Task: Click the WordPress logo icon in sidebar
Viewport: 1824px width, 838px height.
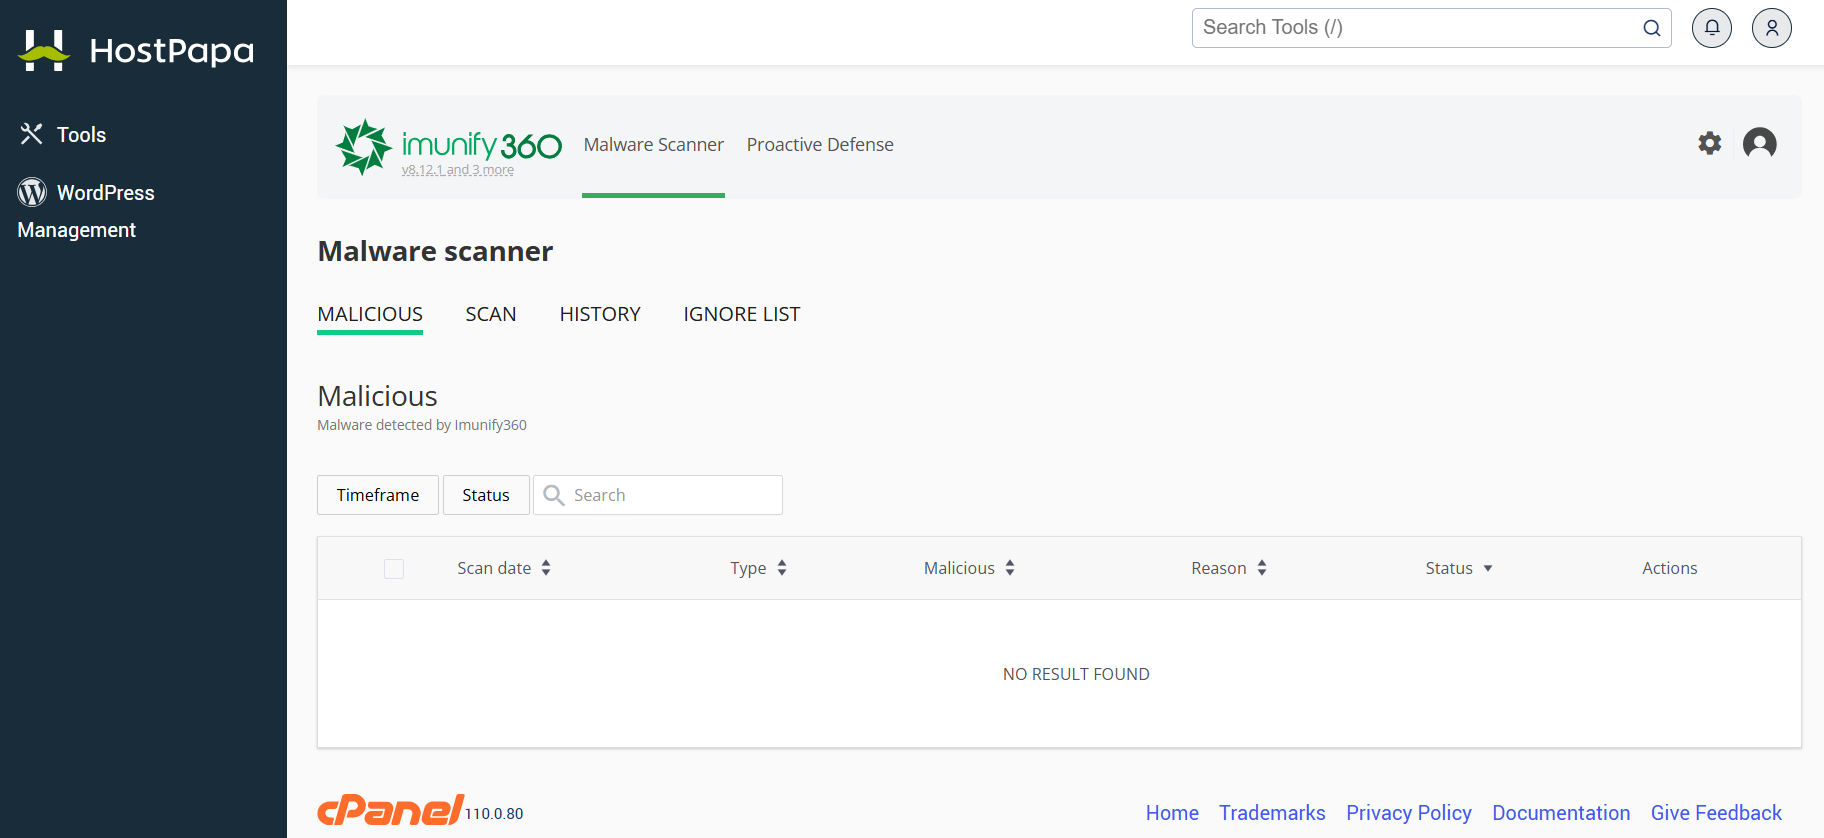Action: 32,192
